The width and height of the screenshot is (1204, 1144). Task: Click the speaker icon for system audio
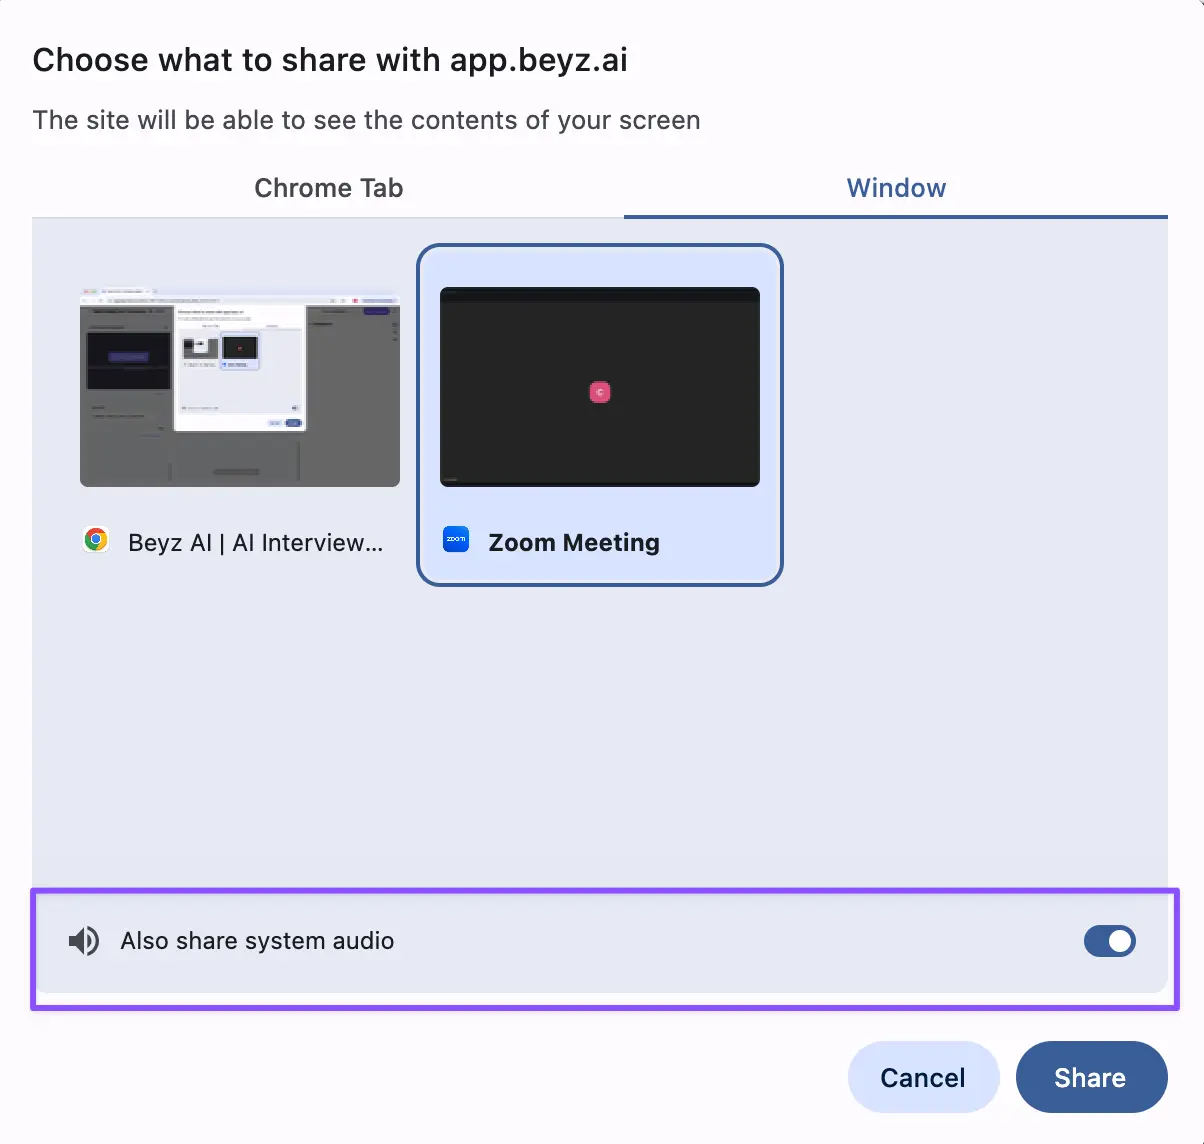click(84, 941)
